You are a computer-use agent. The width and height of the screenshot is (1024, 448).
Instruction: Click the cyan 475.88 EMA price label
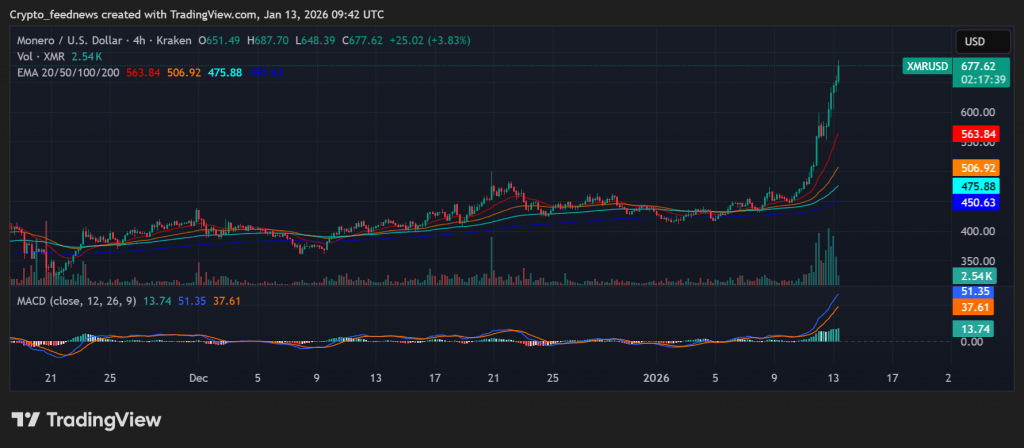coord(976,186)
